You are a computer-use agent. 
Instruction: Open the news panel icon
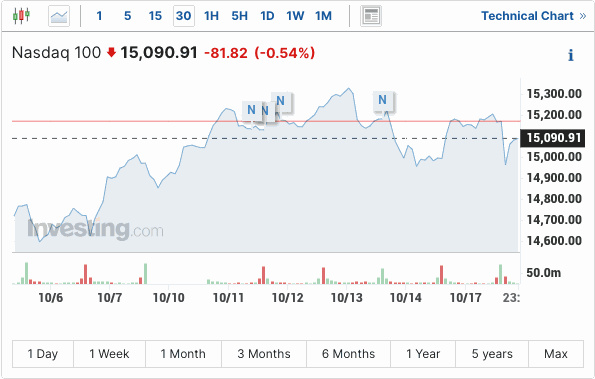pos(371,16)
